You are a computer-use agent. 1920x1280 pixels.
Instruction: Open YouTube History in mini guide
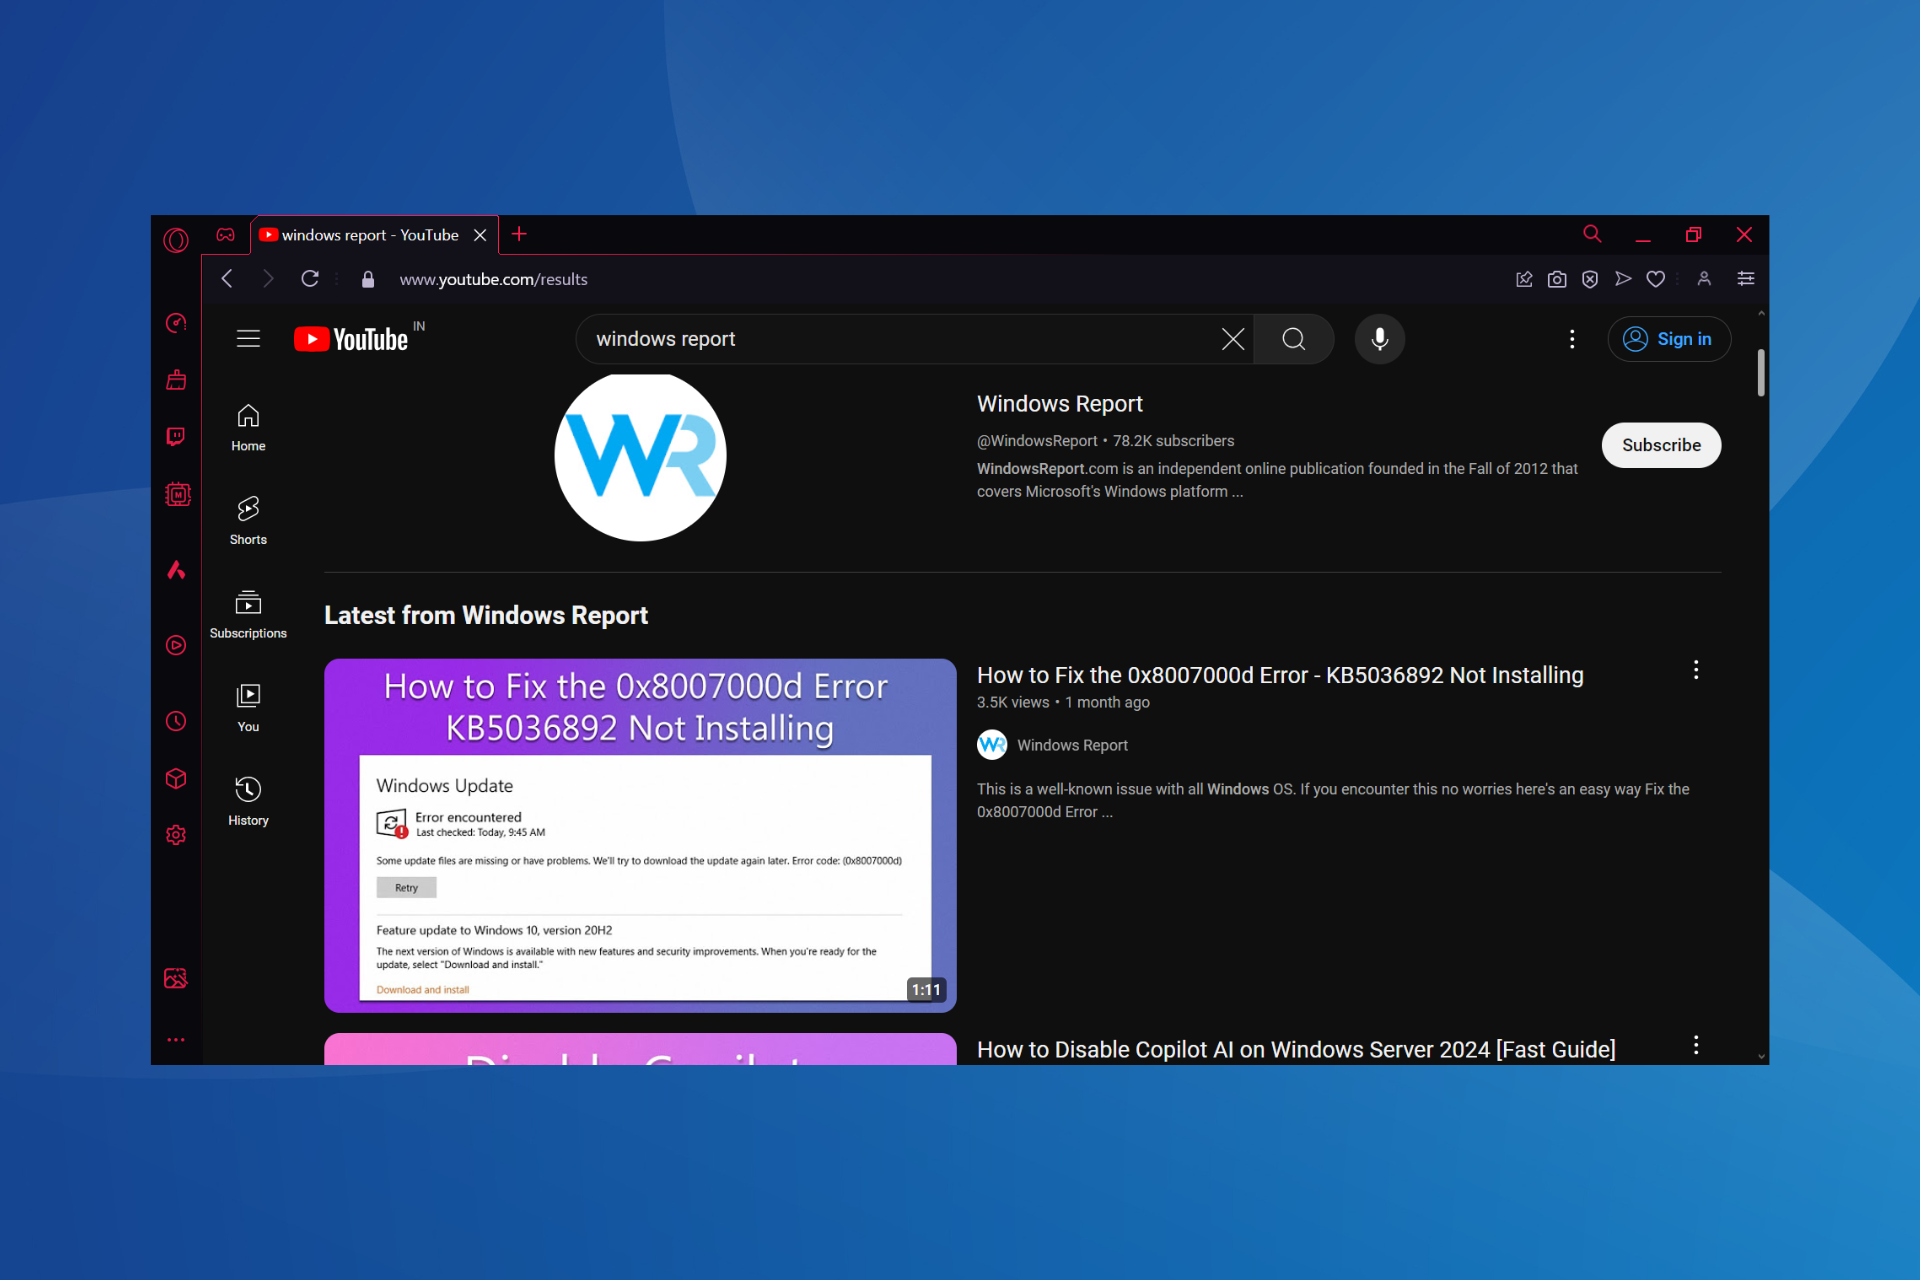pos(248,802)
